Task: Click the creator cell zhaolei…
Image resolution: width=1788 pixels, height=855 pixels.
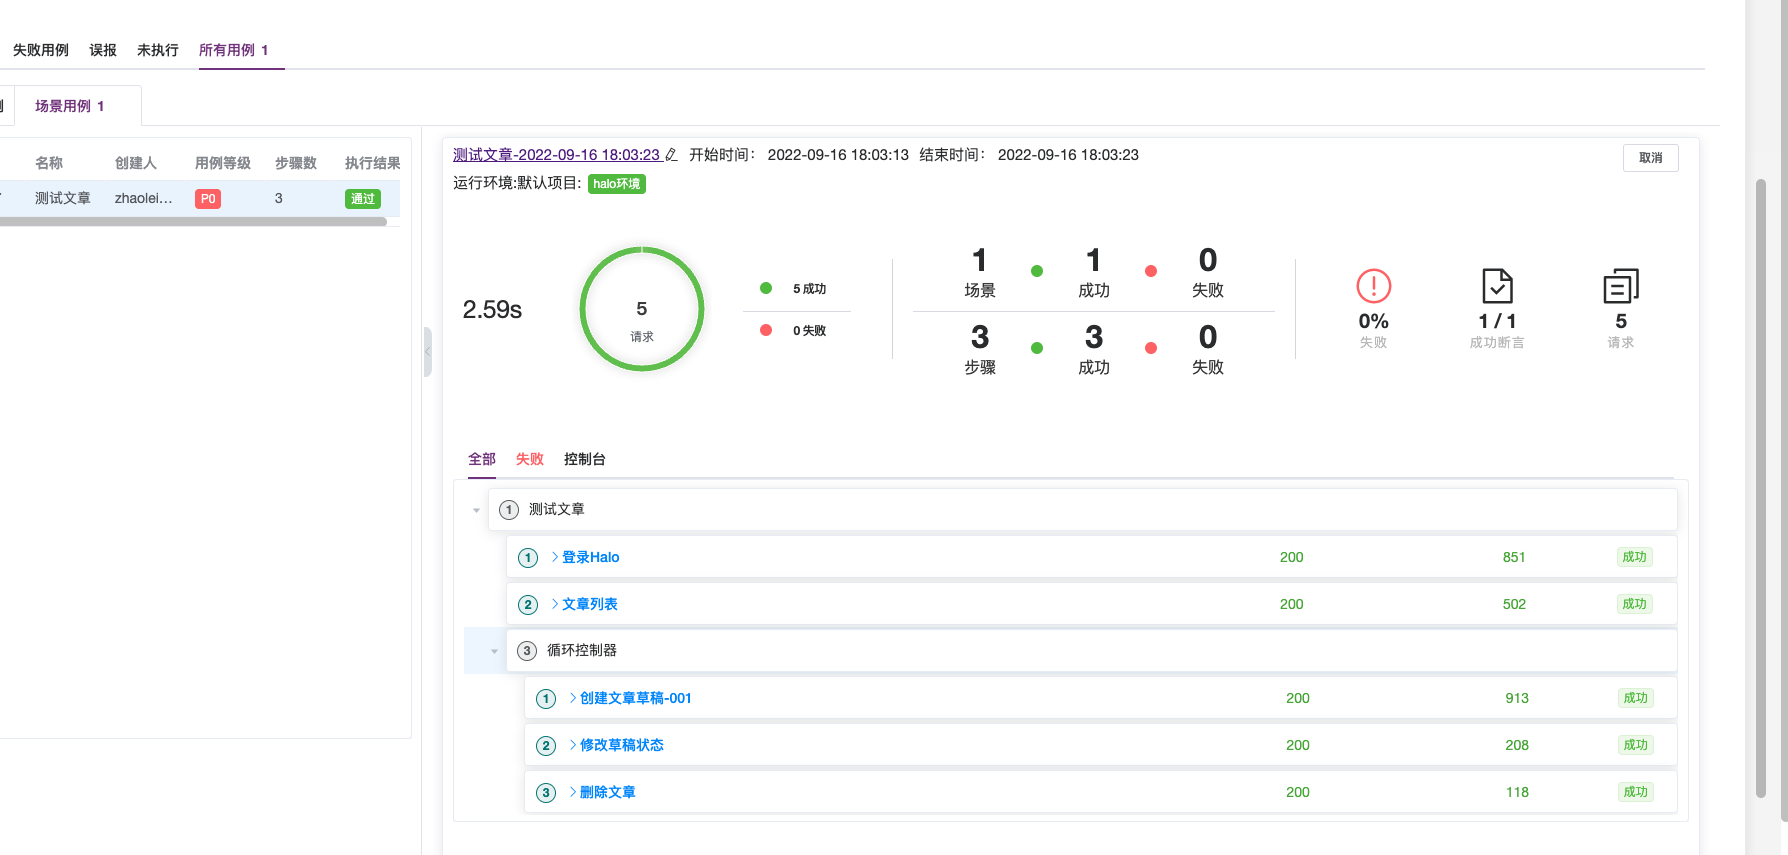Action: 144,198
